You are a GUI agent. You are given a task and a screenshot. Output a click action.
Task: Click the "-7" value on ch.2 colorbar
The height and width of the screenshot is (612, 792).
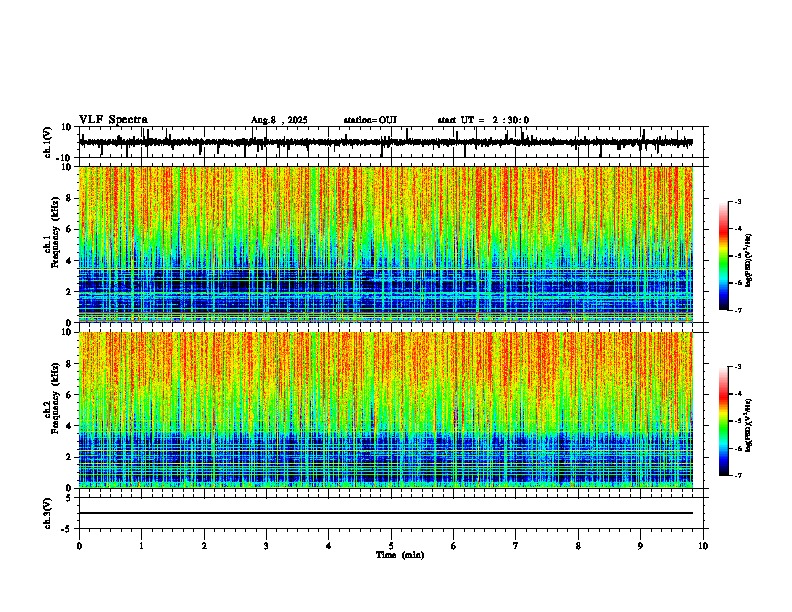[x=738, y=475]
